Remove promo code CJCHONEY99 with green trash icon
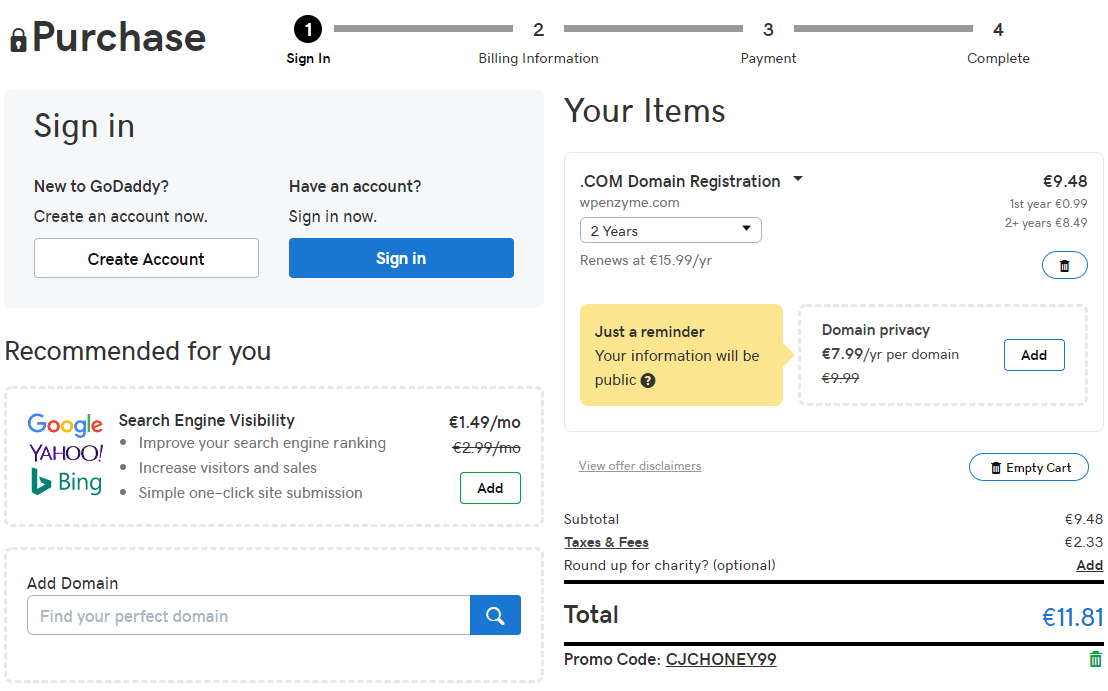The image size is (1108, 691). click(1095, 659)
